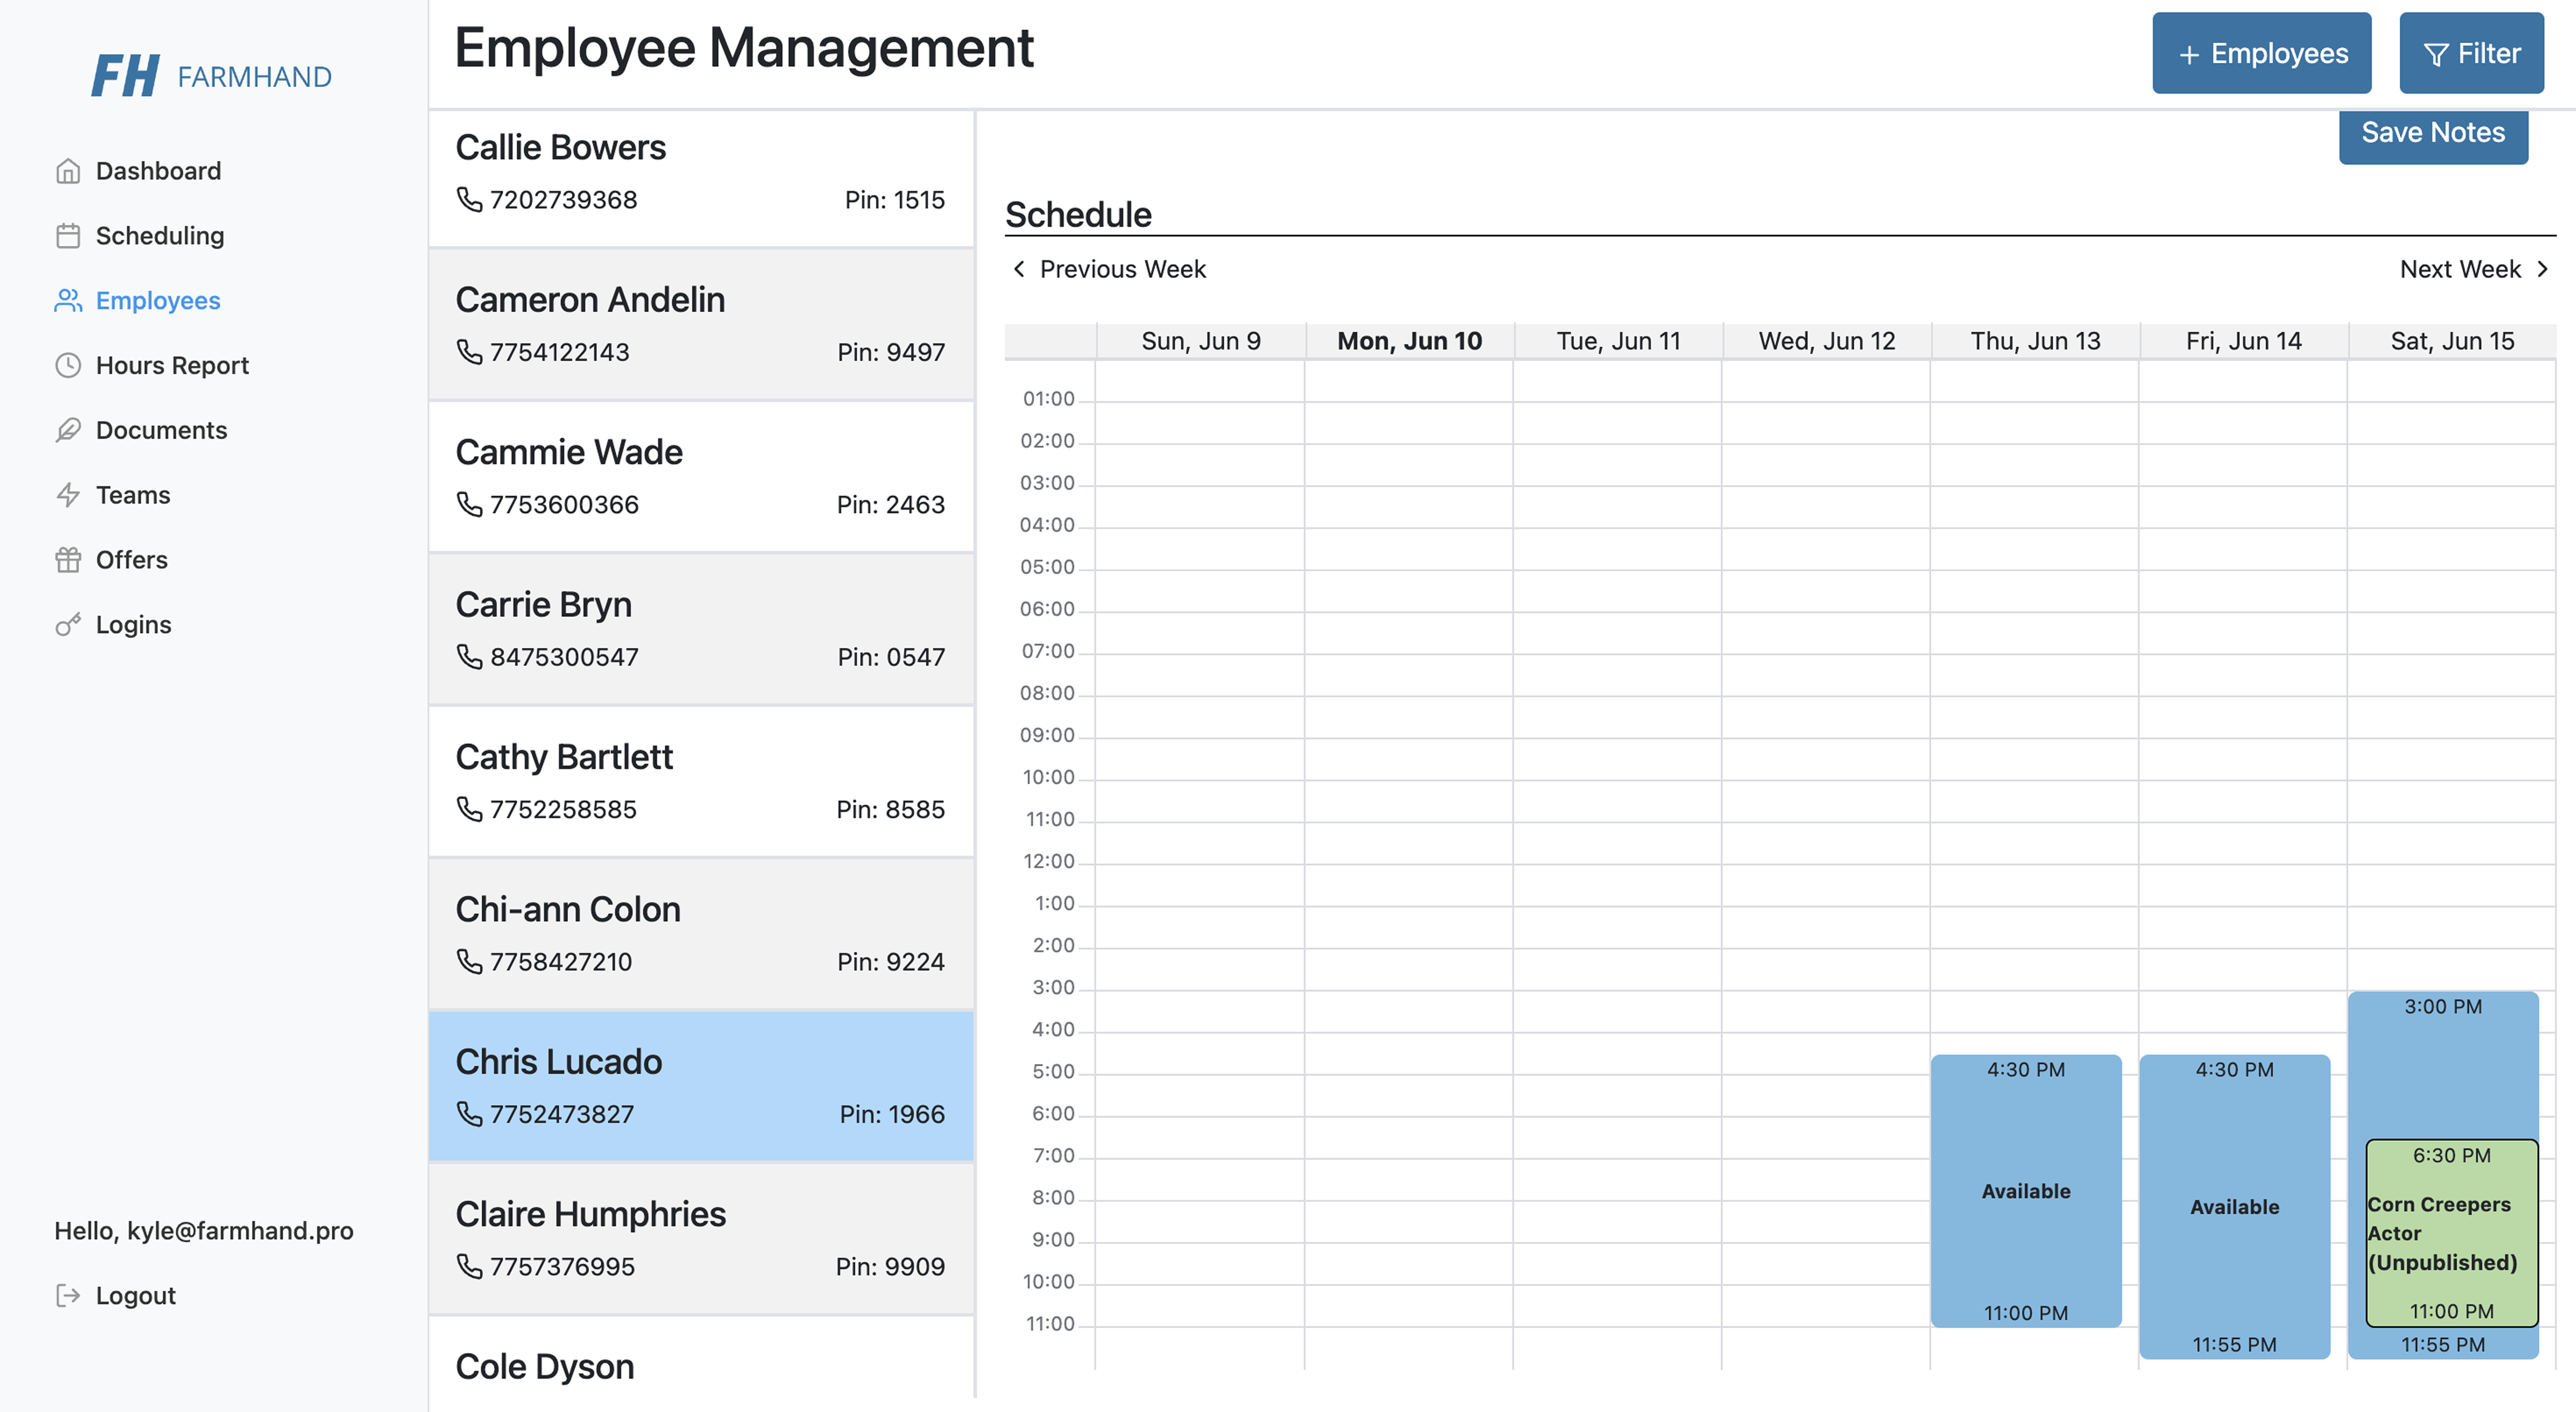Select employee Cammie Wade
The image size is (2576, 1412).
701,477
